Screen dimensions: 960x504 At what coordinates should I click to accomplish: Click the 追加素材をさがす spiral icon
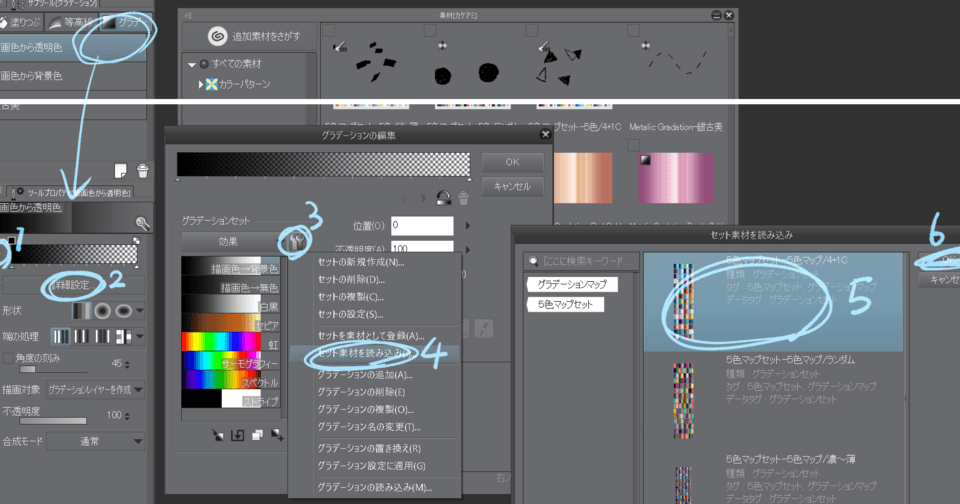tap(219, 36)
